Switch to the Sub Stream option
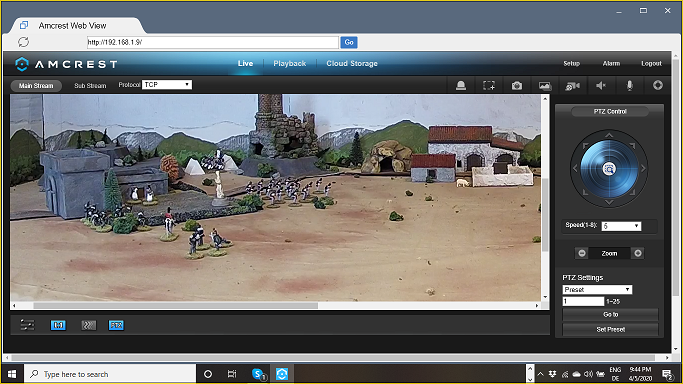 click(x=90, y=86)
